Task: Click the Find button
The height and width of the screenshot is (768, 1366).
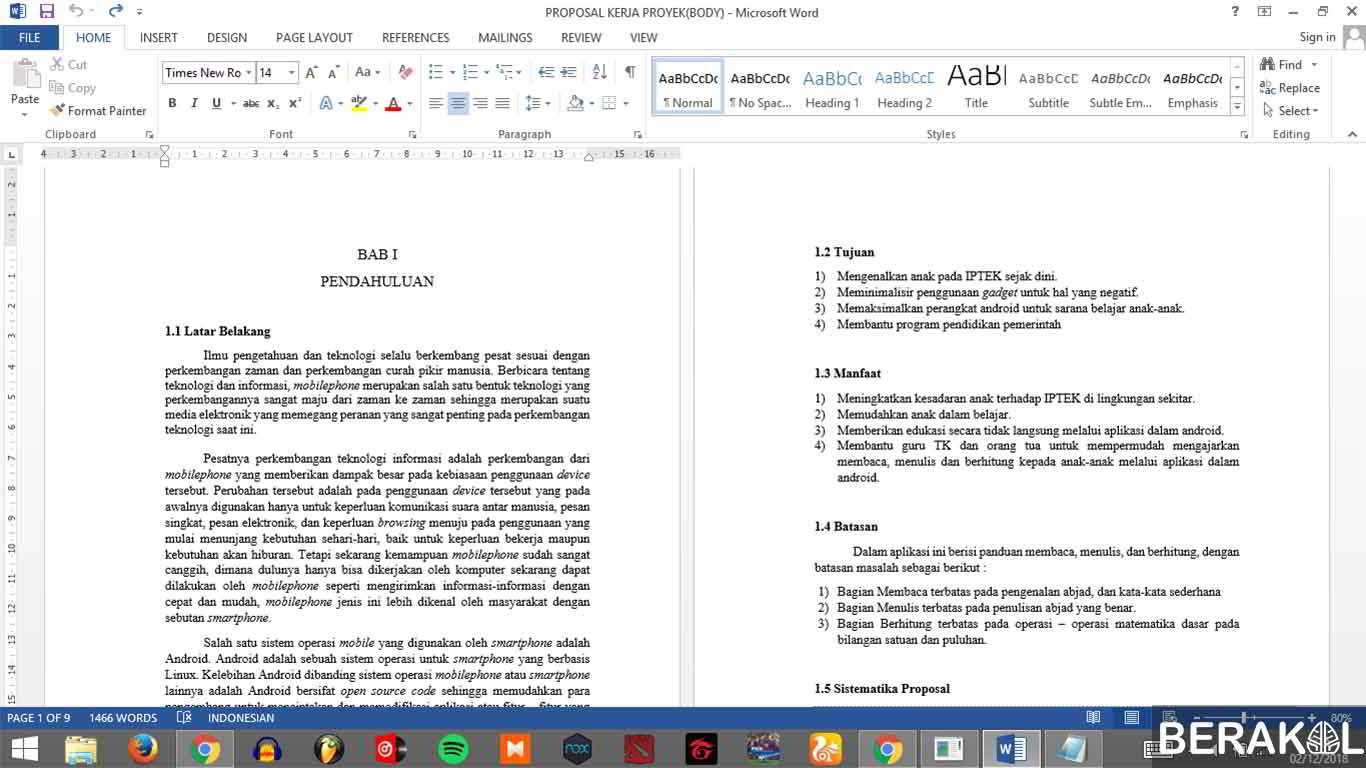Action: 1282,64
